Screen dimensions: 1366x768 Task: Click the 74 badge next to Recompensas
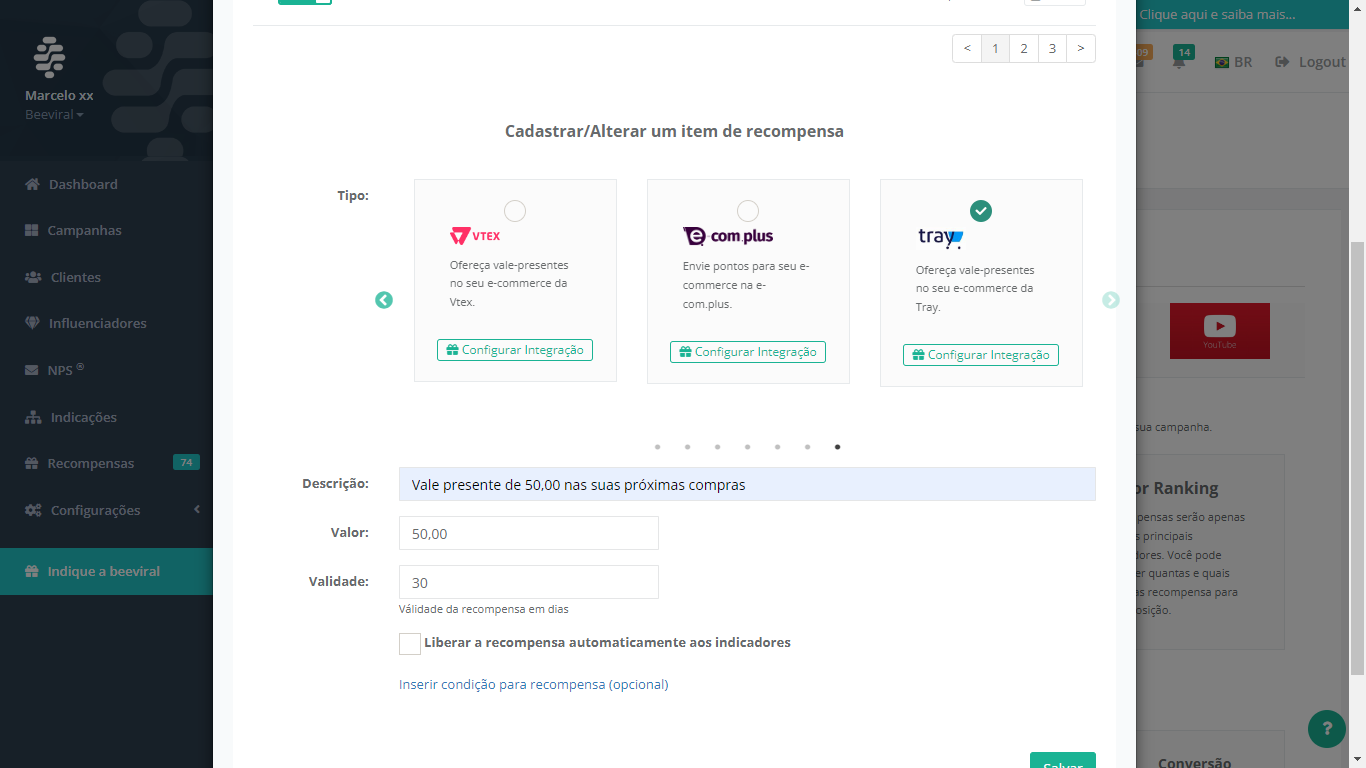click(186, 462)
